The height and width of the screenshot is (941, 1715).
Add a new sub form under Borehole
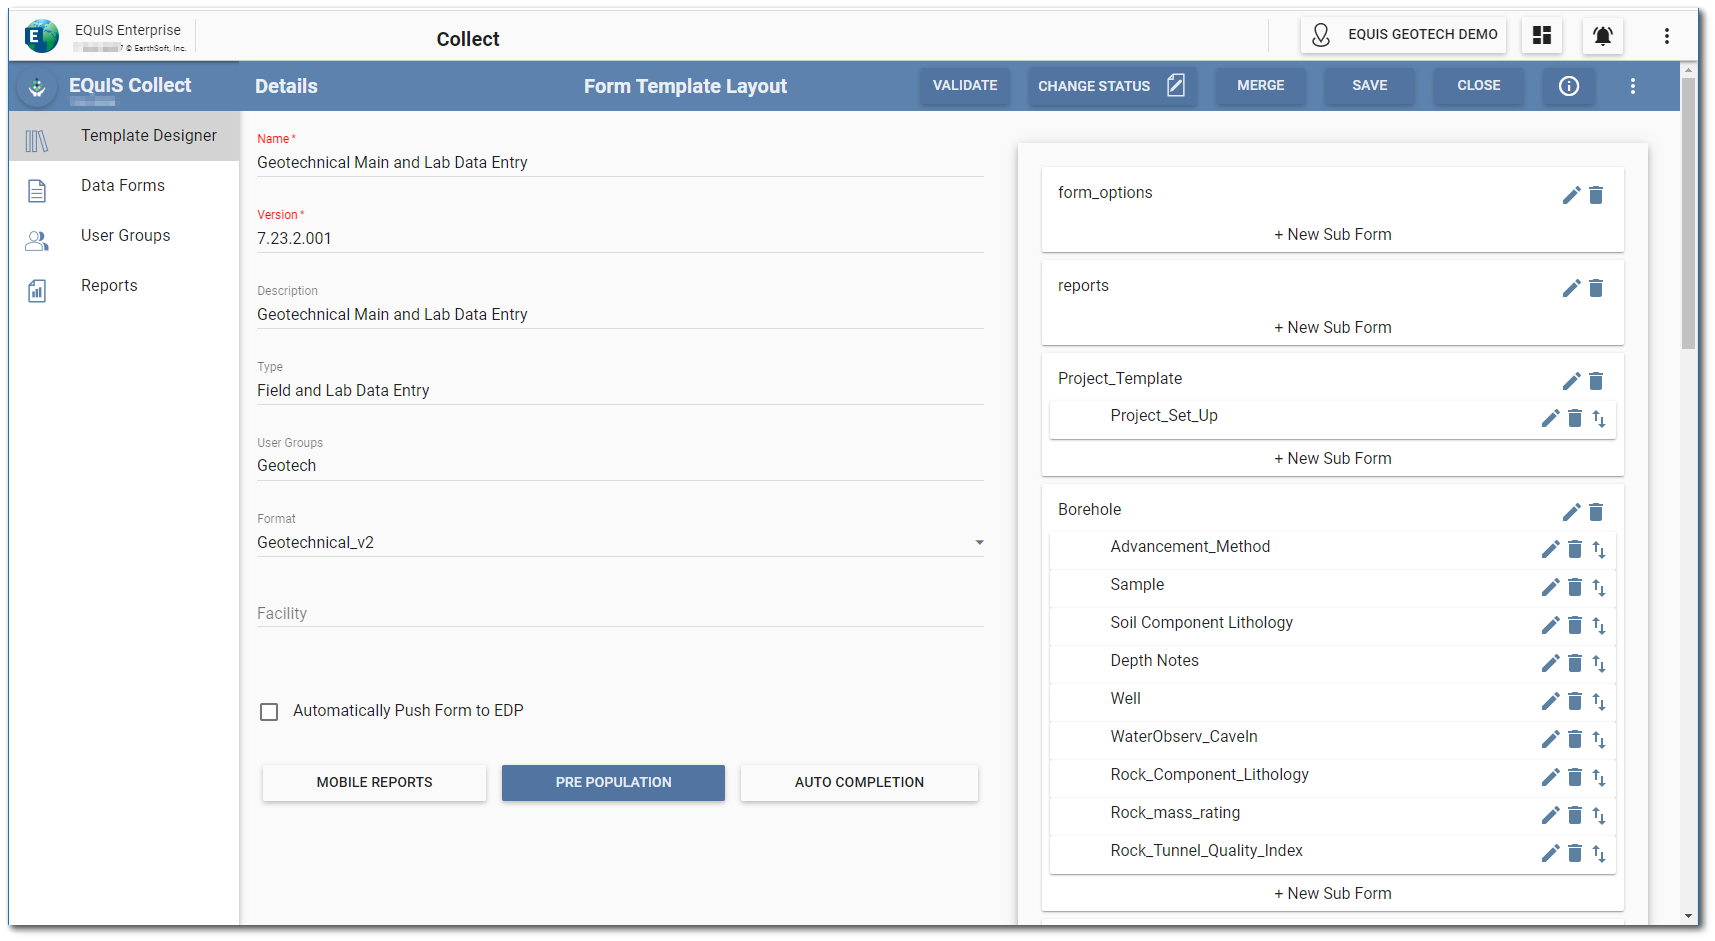pos(1332,893)
